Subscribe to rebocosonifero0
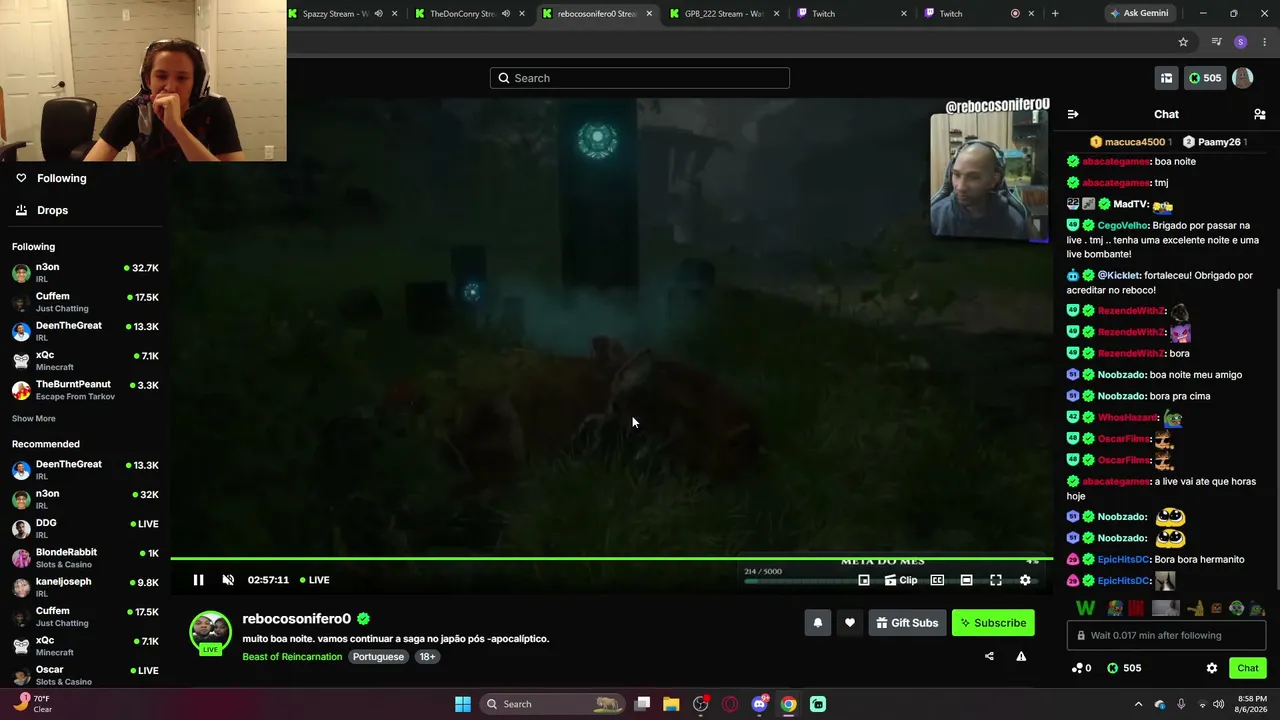The width and height of the screenshot is (1280, 720). click(x=993, y=623)
